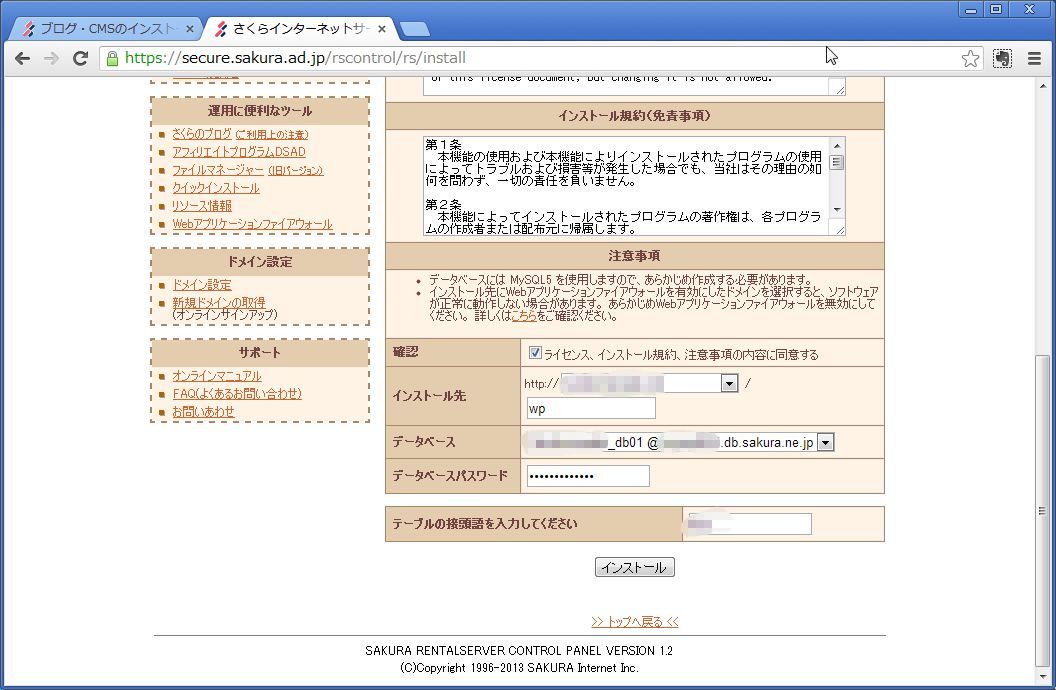Click the table prefix input field

pyautogui.click(x=750, y=524)
